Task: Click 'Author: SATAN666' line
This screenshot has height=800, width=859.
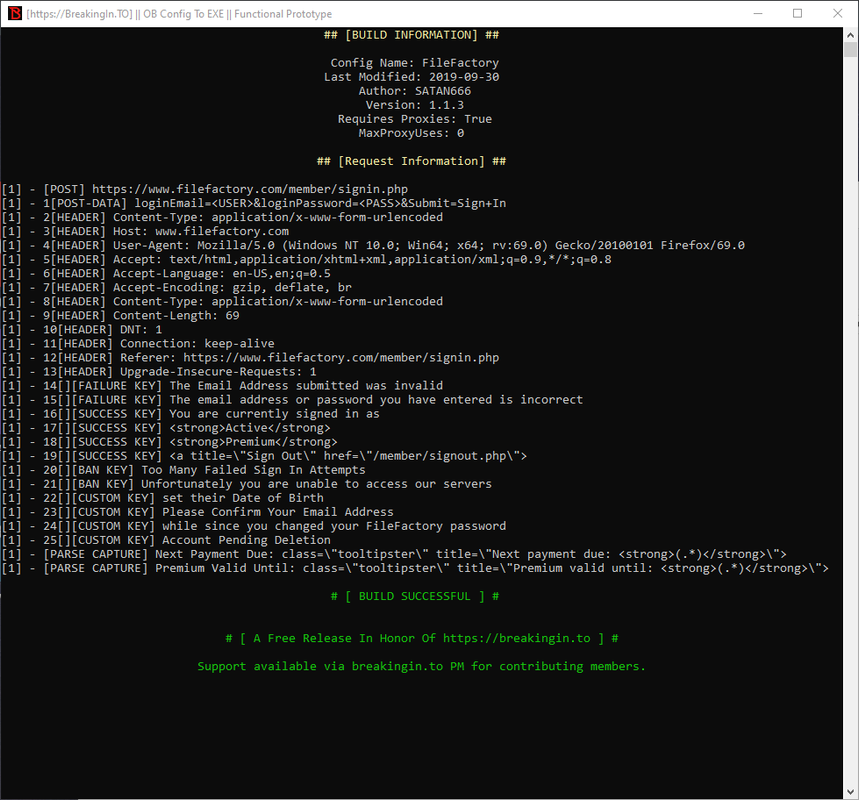Action: pos(415,91)
